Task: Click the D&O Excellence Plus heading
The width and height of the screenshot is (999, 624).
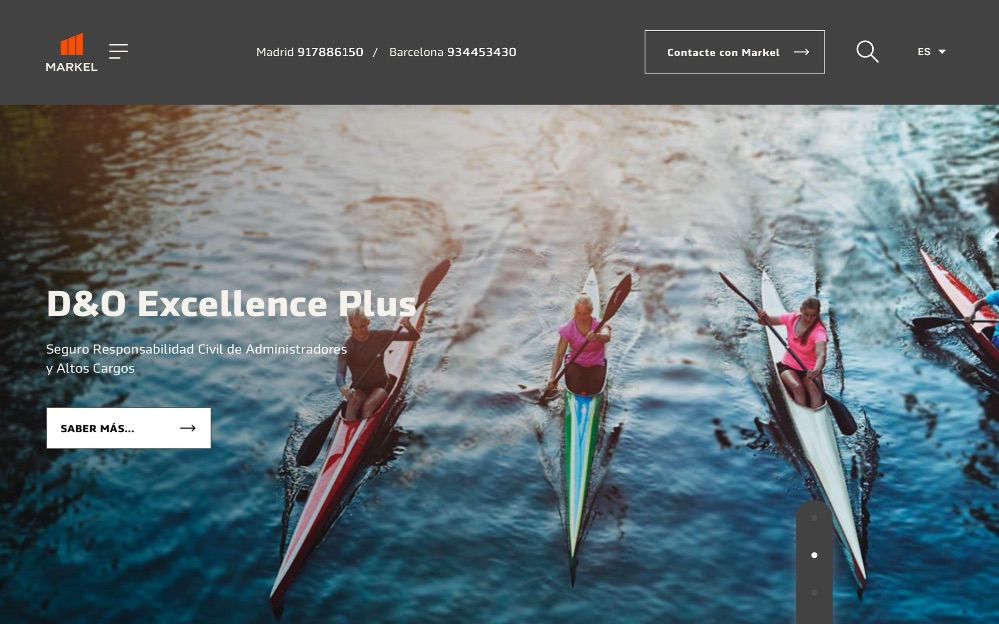Action: pyautogui.click(x=231, y=304)
